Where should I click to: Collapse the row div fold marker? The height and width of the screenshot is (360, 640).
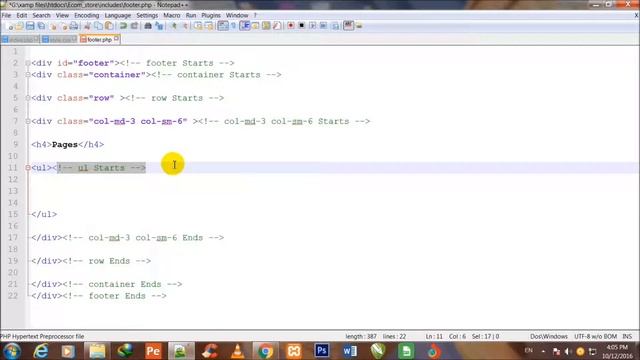pyautogui.click(x=28, y=98)
